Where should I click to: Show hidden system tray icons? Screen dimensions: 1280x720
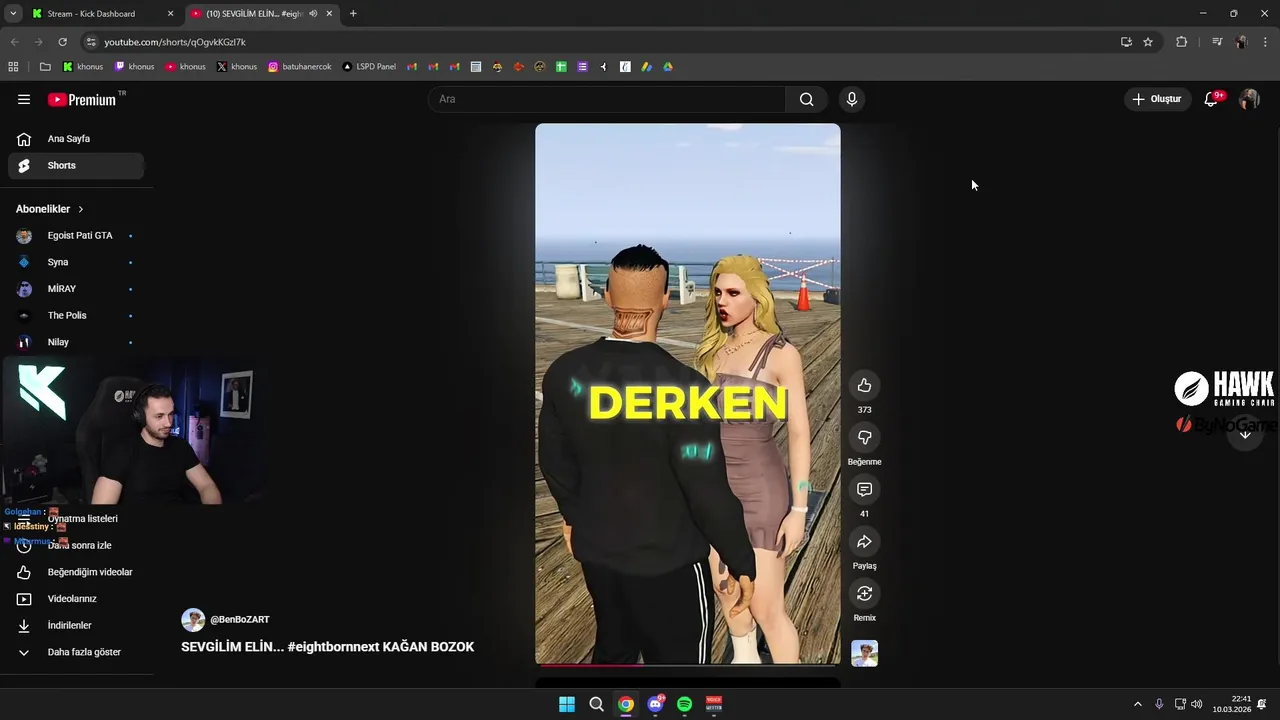coord(1137,704)
